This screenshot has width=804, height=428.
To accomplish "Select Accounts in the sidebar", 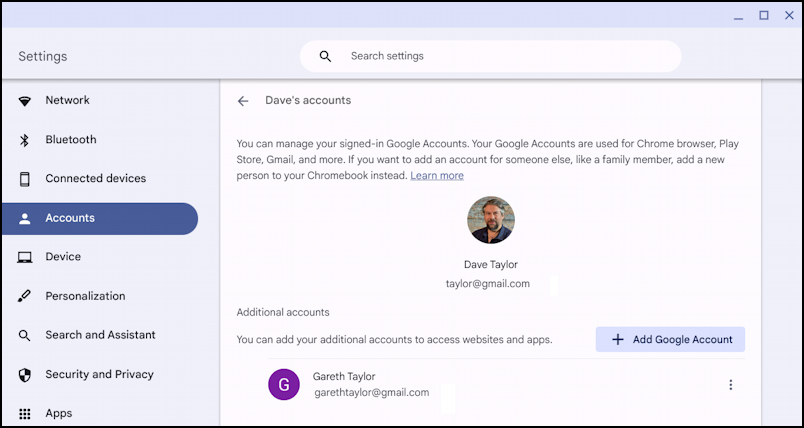I will [x=100, y=218].
